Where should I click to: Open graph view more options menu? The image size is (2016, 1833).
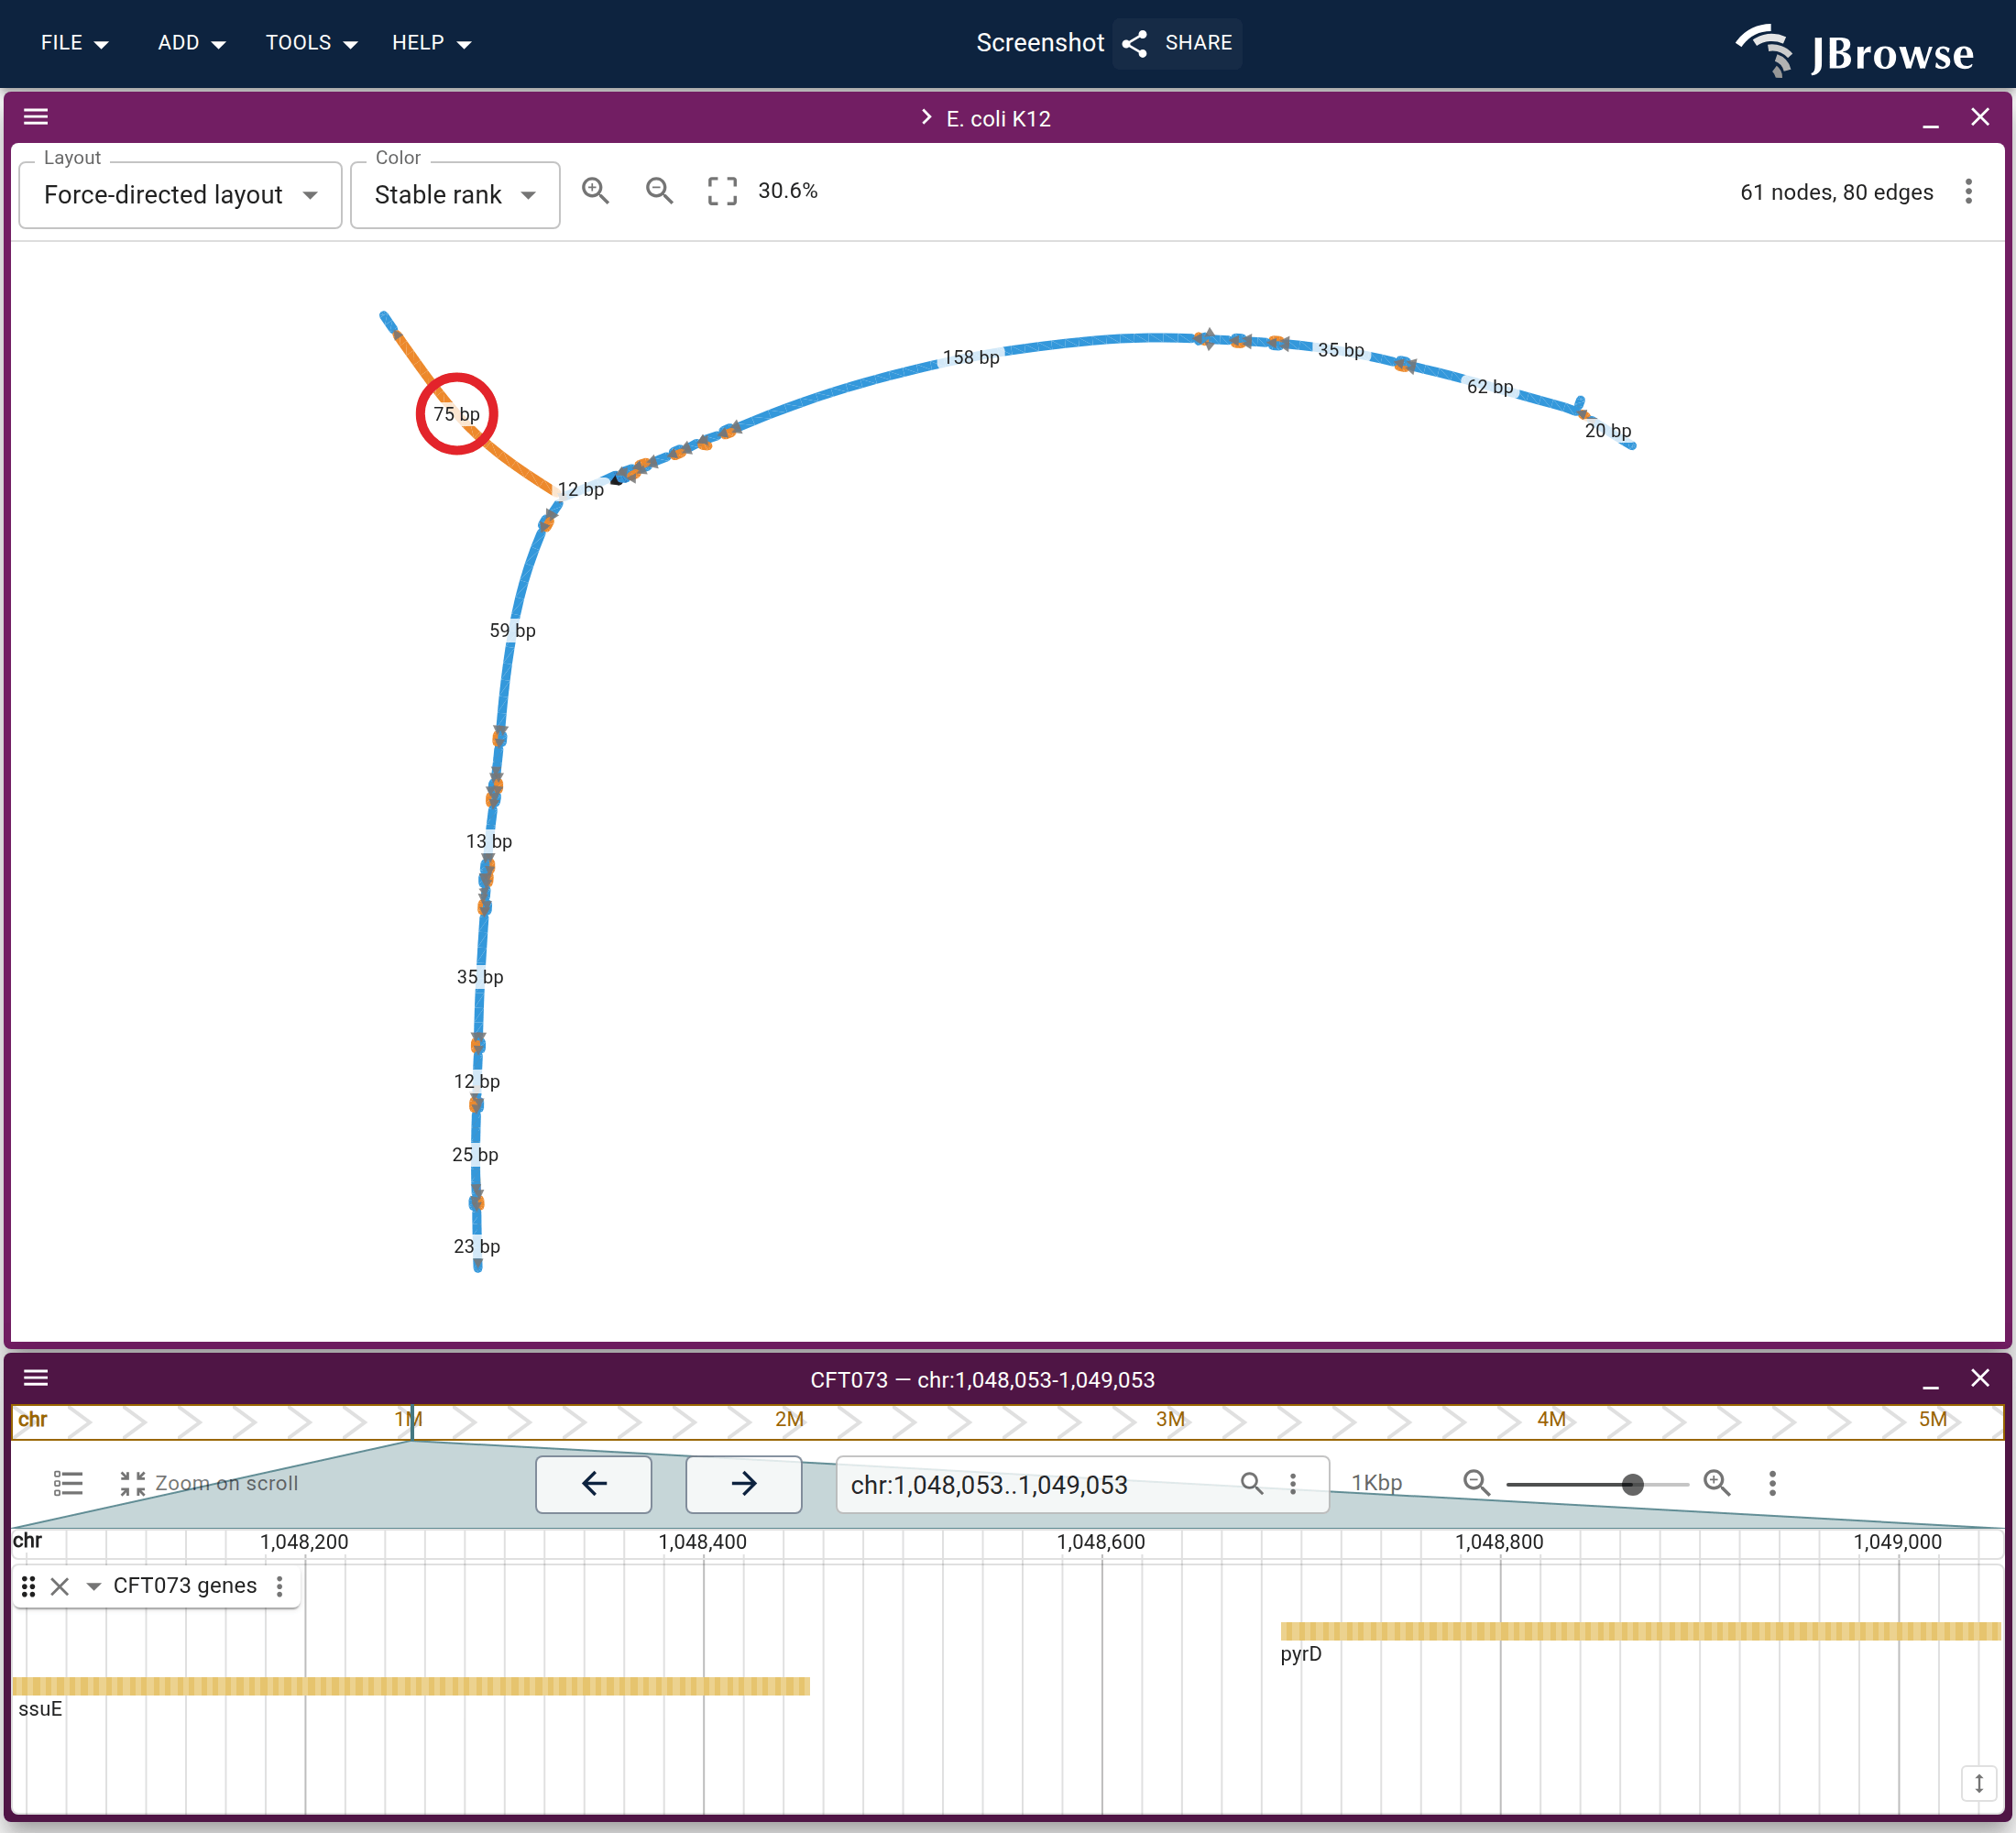point(1968,192)
